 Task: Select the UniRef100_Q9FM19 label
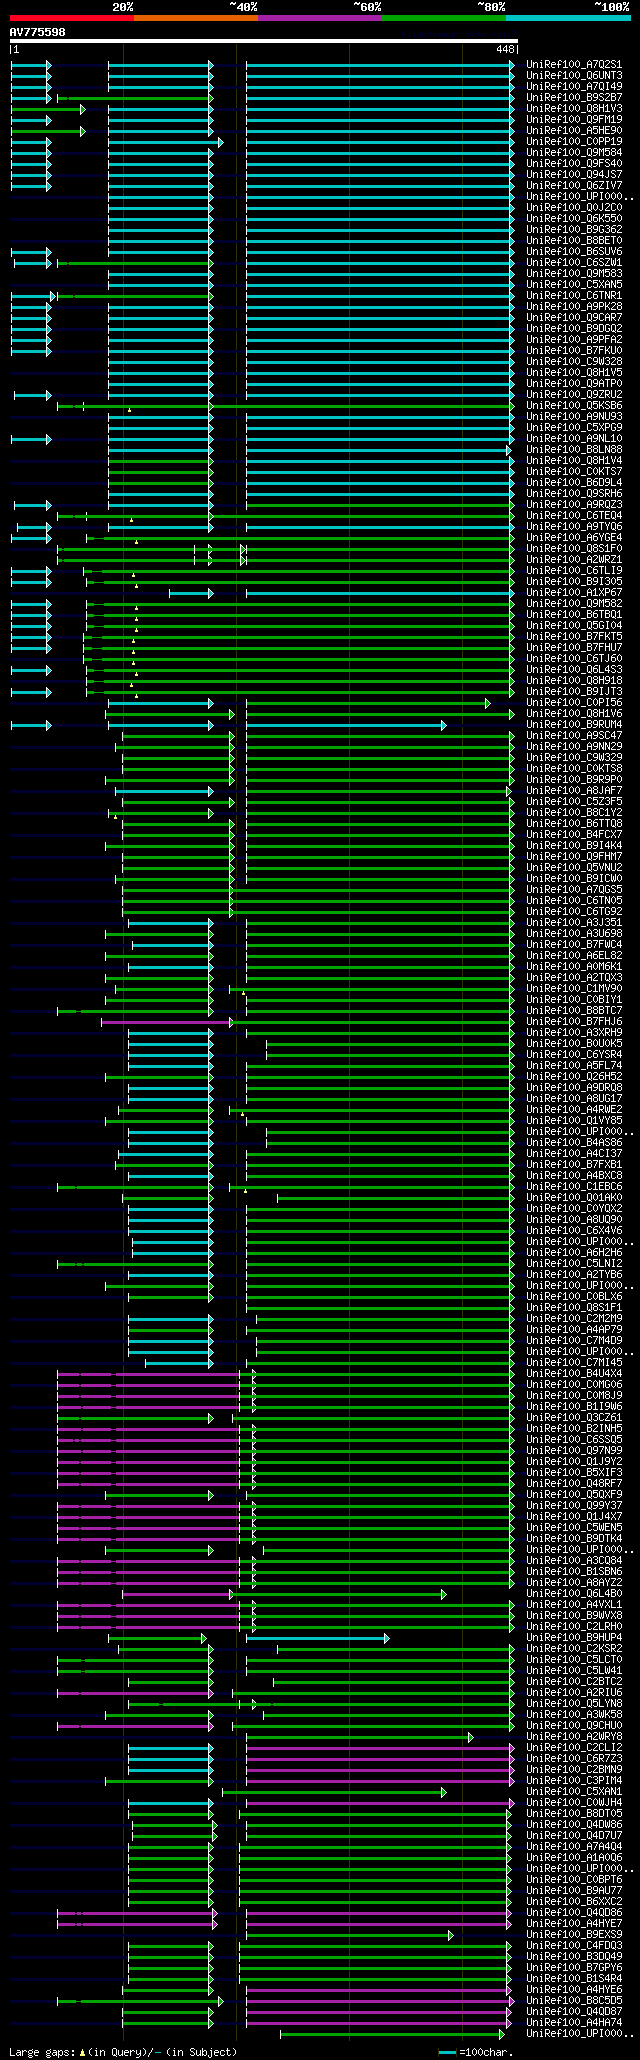574,119
